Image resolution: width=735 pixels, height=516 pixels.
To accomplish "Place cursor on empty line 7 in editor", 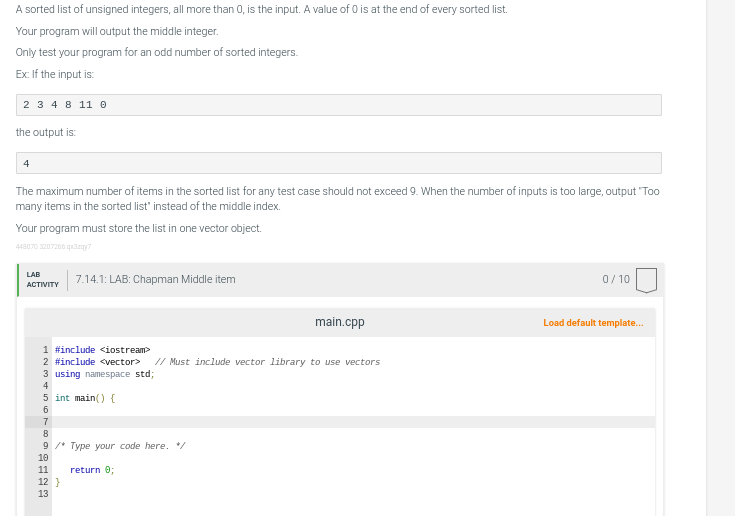I will click(353, 422).
